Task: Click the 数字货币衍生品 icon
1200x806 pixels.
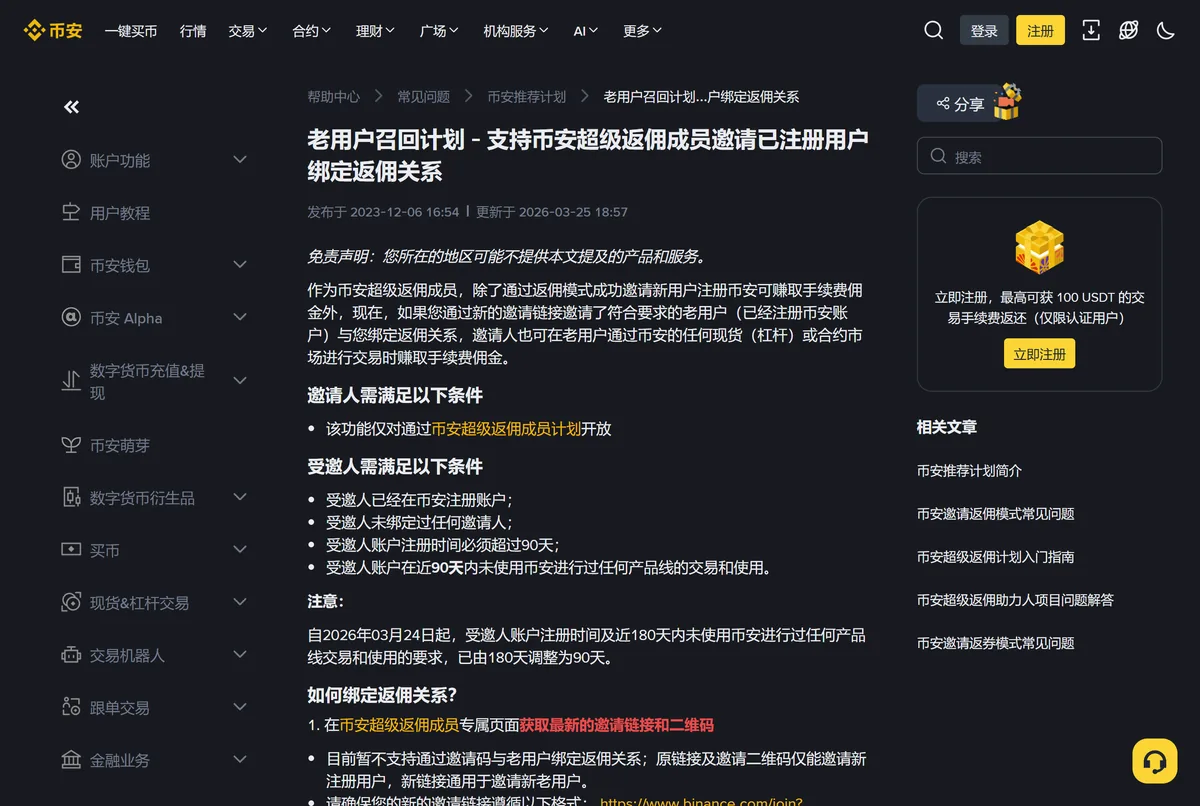Action: tap(71, 497)
